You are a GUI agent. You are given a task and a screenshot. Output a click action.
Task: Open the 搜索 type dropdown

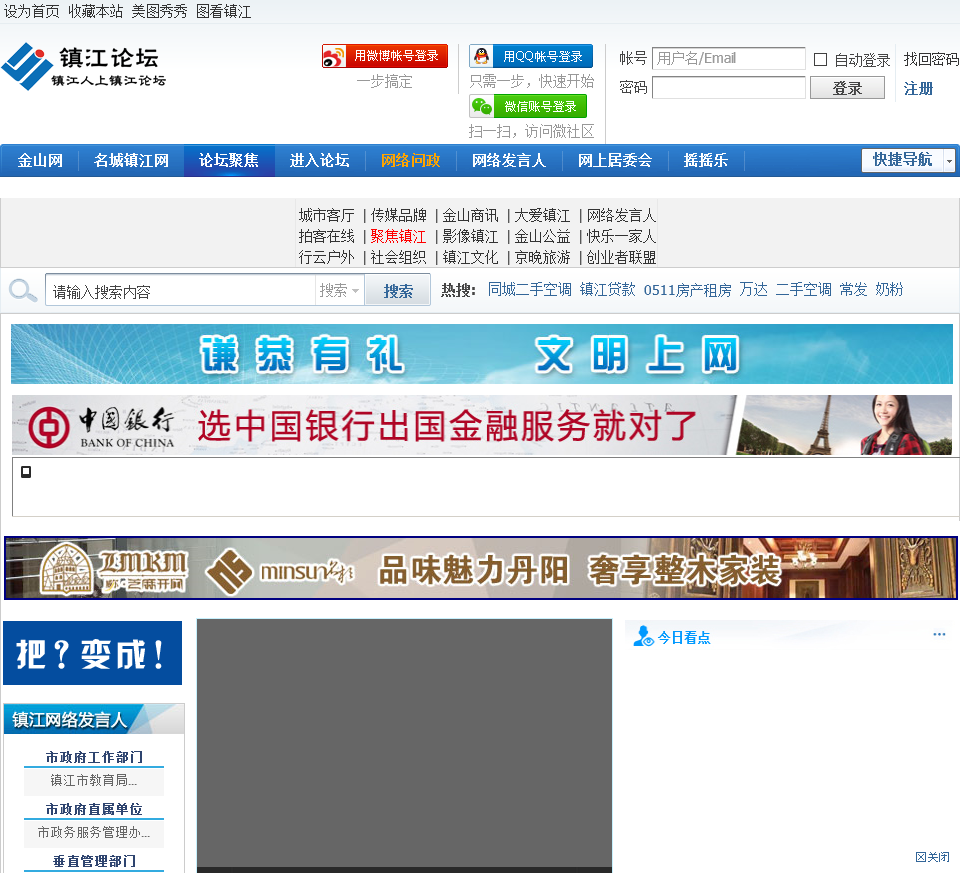tap(340, 290)
